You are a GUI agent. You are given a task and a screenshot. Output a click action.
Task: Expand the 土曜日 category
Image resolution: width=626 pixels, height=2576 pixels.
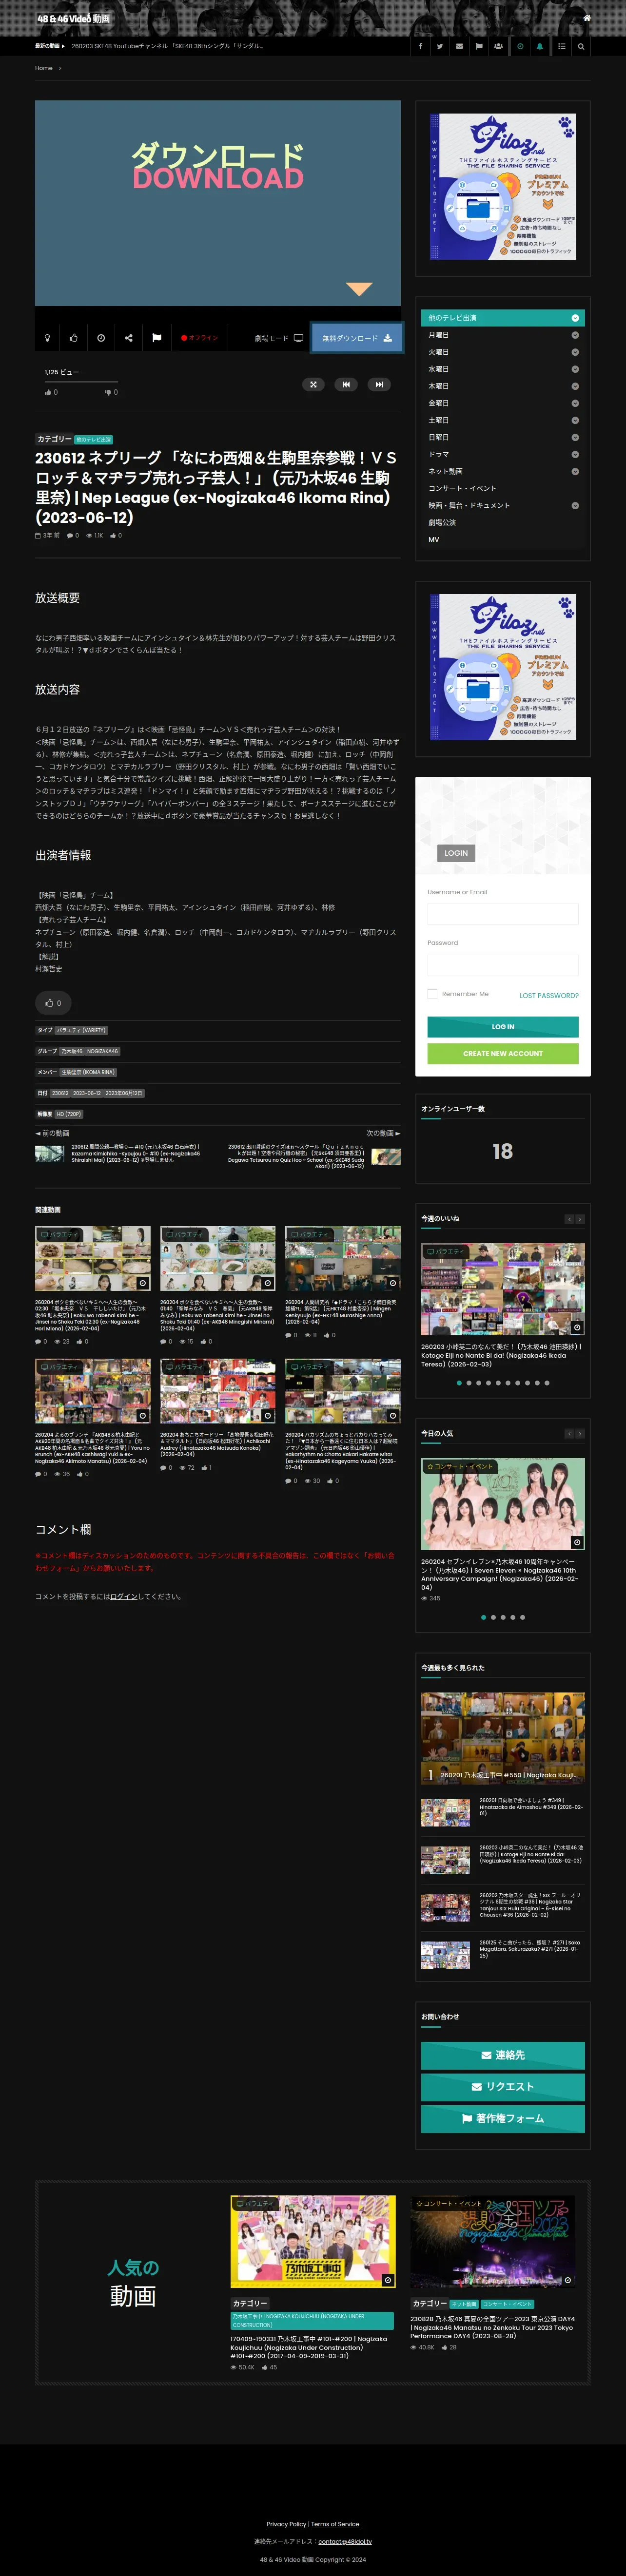pos(575,420)
